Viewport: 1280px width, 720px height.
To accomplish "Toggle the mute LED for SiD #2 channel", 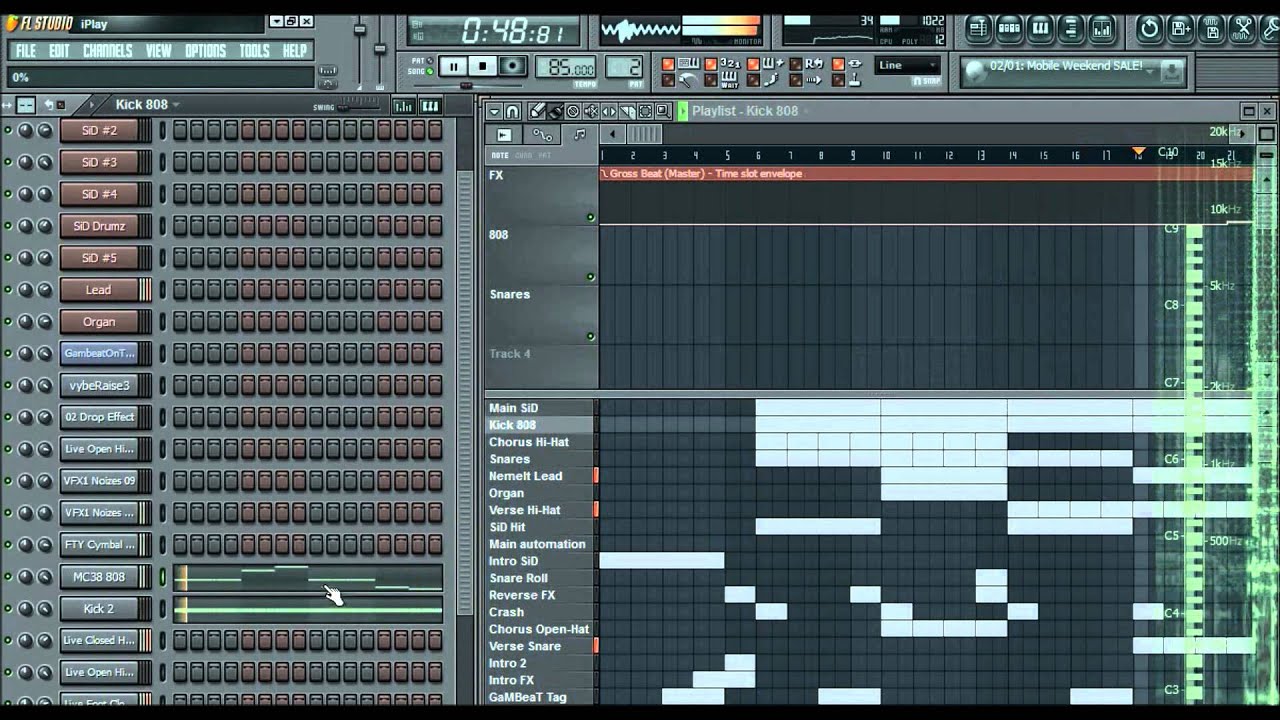I will tap(8, 130).
